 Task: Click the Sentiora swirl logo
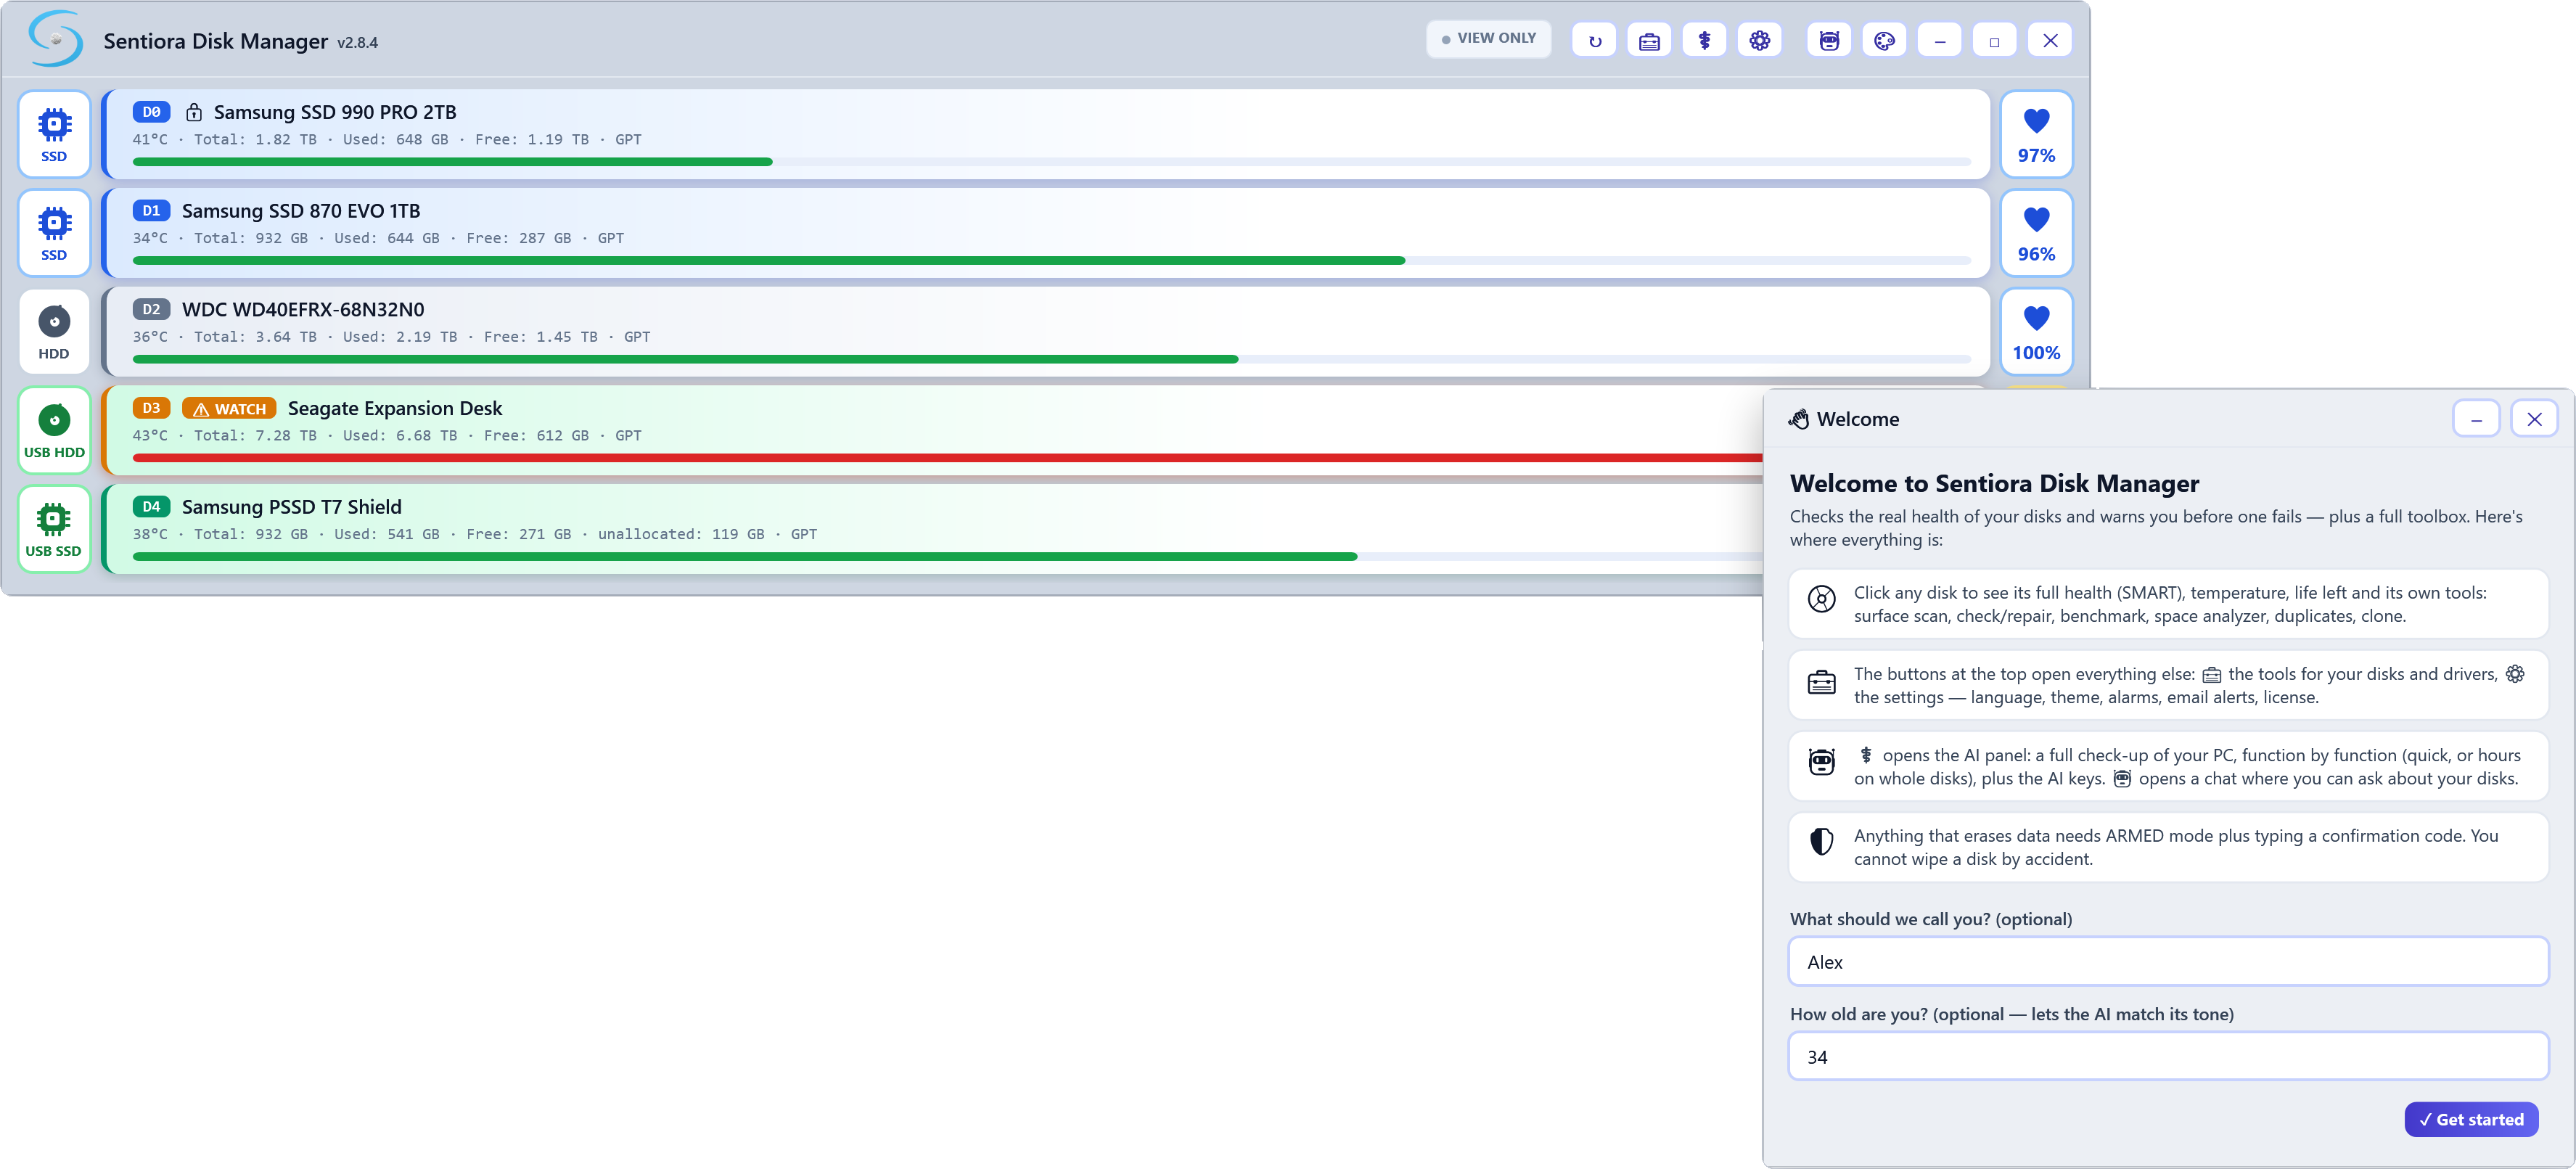point(55,40)
